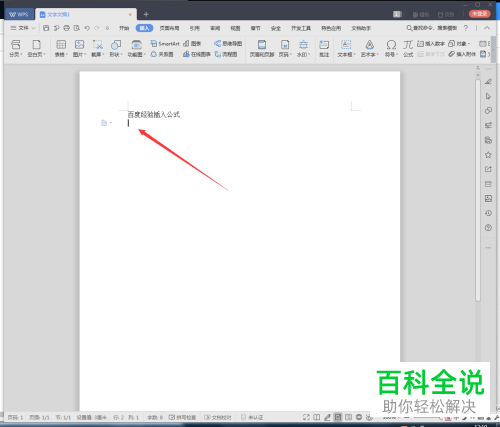The height and width of the screenshot is (427, 500).
Task: Open the Featured Apps (特色应用) tab
Action: [x=331, y=28]
